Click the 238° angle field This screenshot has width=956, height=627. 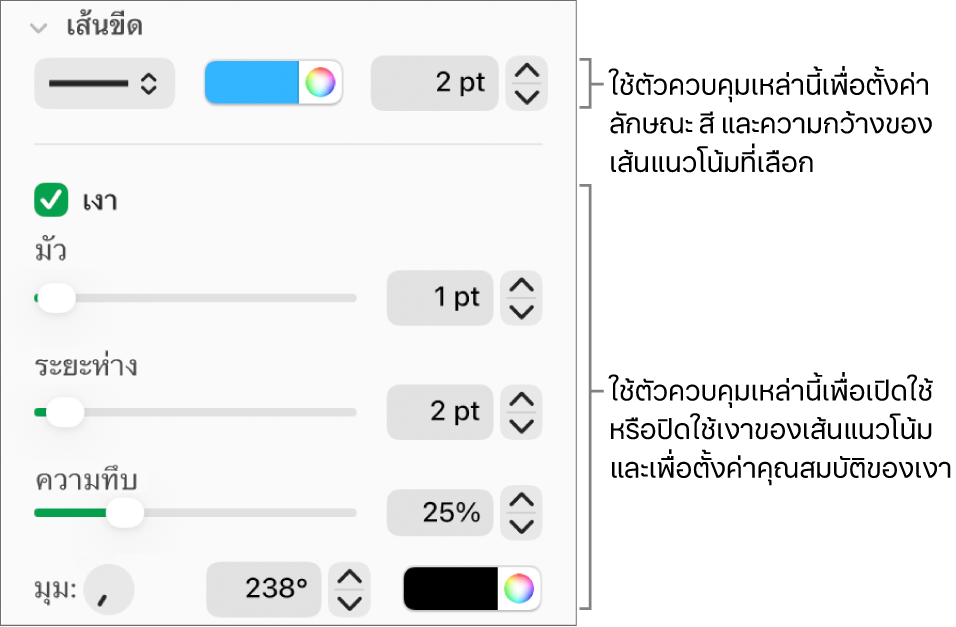[263, 589]
